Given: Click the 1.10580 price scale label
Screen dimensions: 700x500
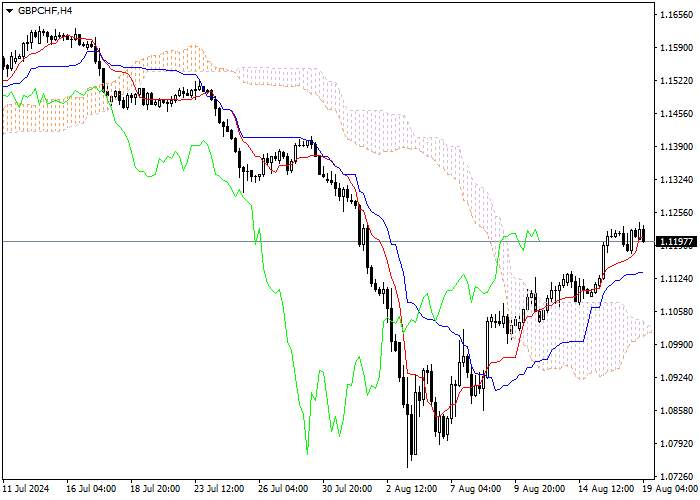Looking at the screenshot, I should [676, 312].
